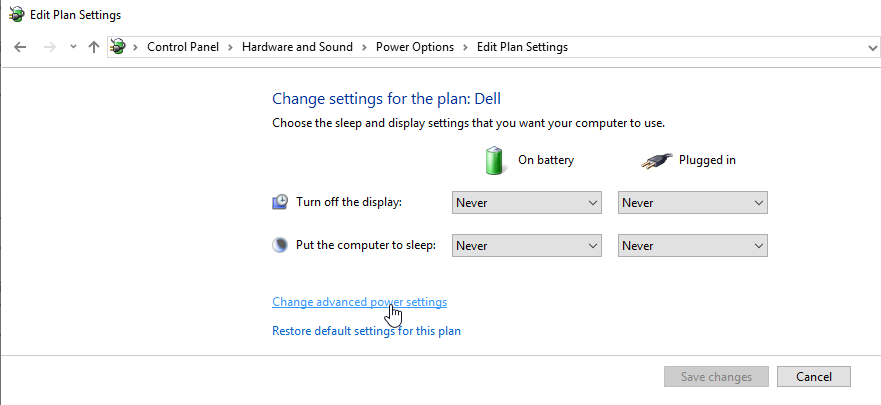Click Restore default settings for this plan
This screenshot has width=881, height=405.
click(x=366, y=331)
